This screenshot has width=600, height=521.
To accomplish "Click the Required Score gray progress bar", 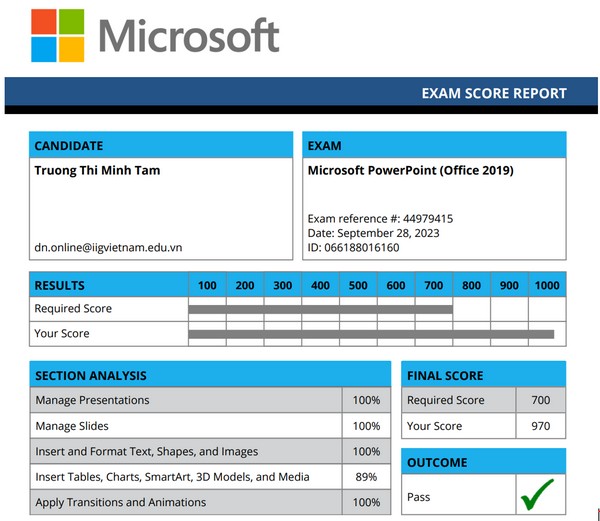I will click(320, 309).
